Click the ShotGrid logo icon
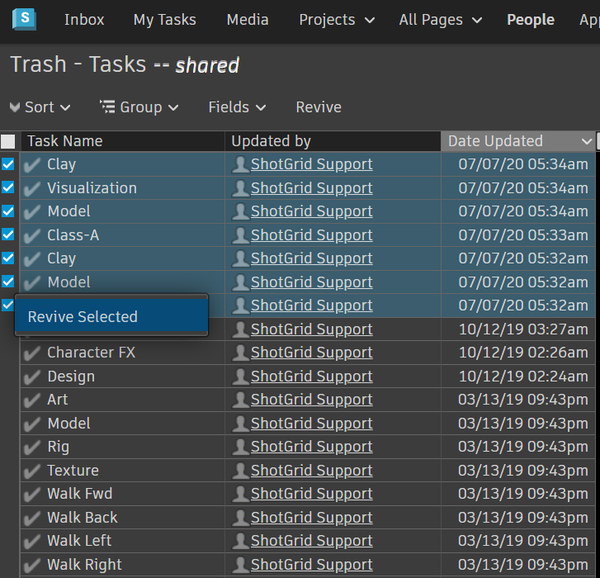 [x=23, y=19]
